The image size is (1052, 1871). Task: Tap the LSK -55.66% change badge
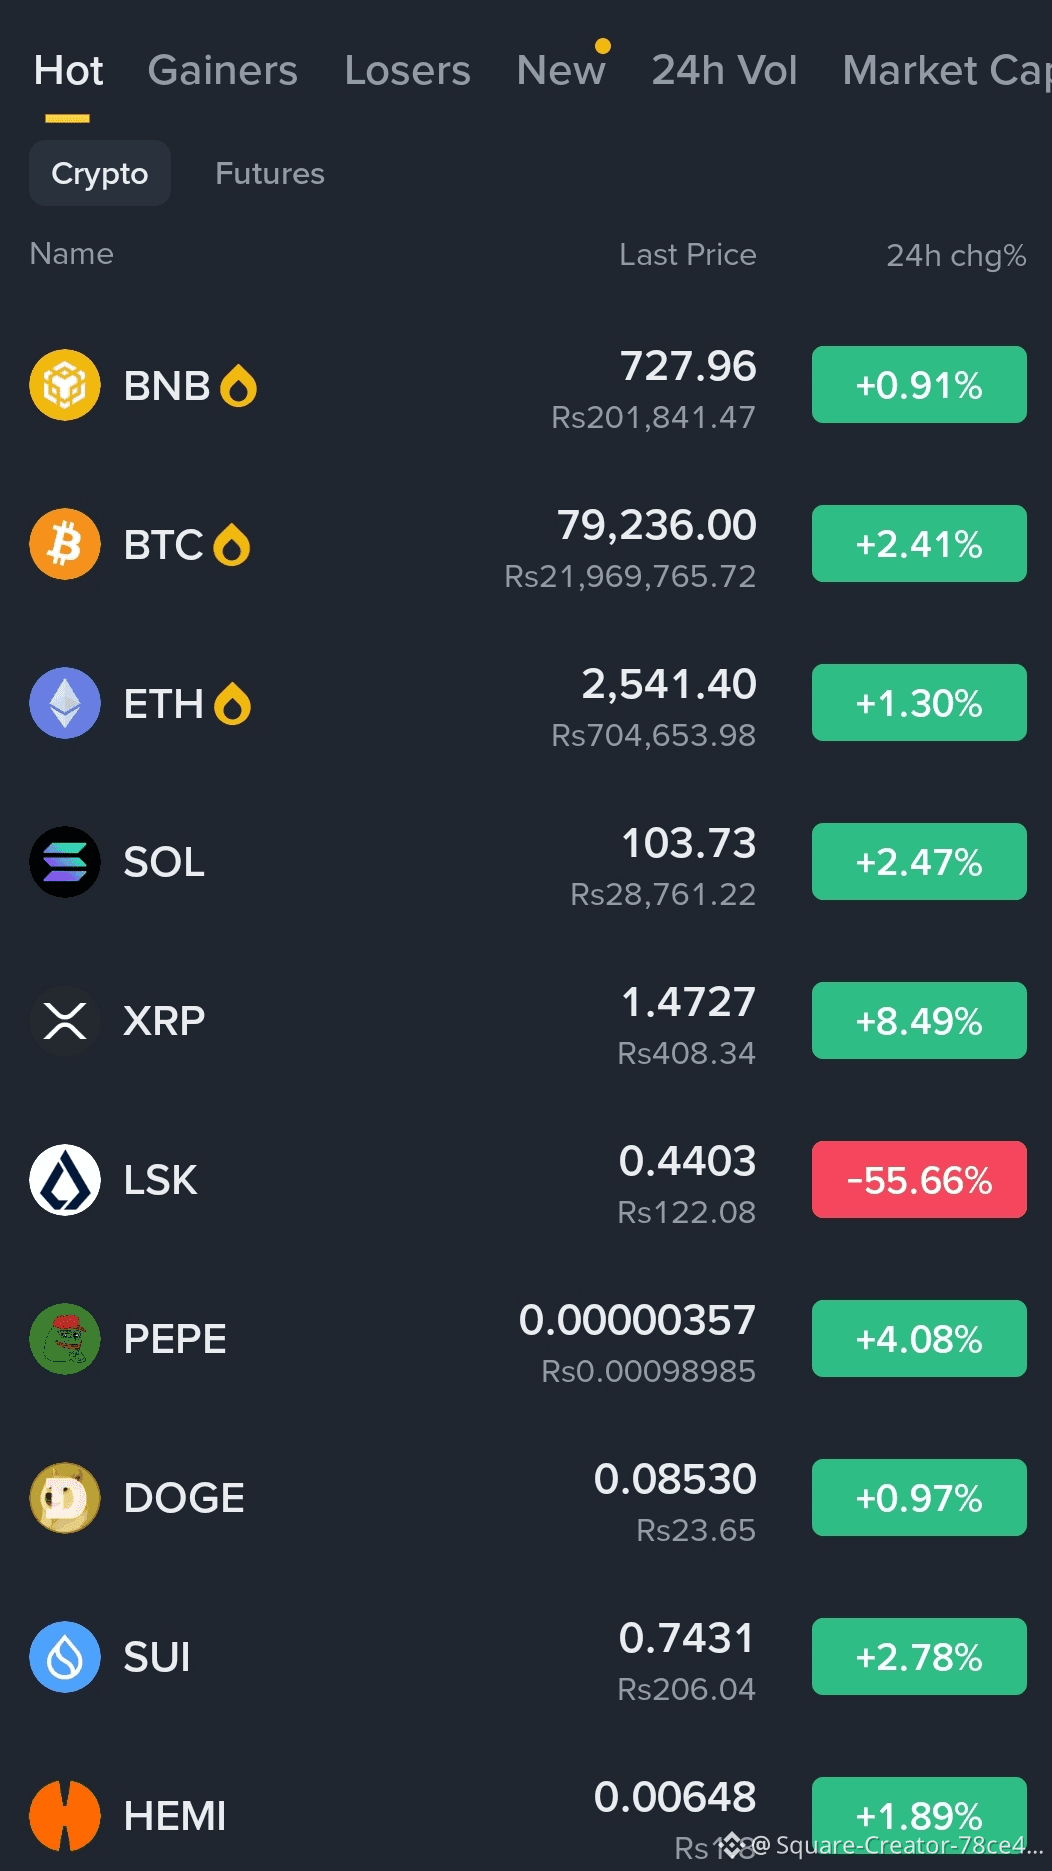(x=919, y=1180)
